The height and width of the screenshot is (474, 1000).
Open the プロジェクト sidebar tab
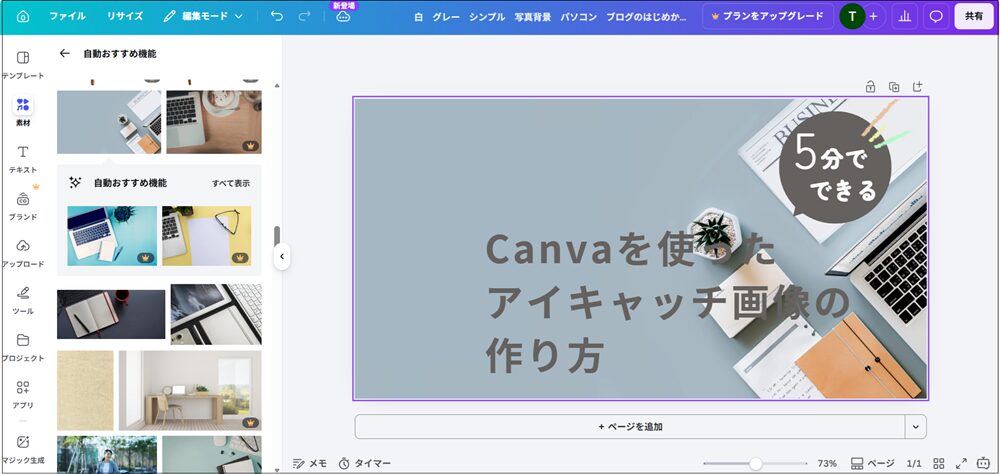pyautogui.click(x=23, y=348)
